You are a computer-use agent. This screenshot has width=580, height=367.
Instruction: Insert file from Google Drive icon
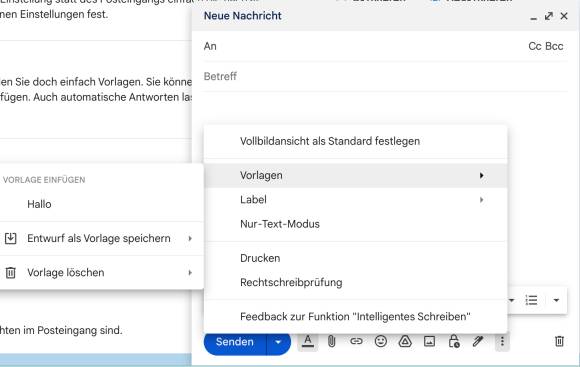pyautogui.click(x=405, y=341)
